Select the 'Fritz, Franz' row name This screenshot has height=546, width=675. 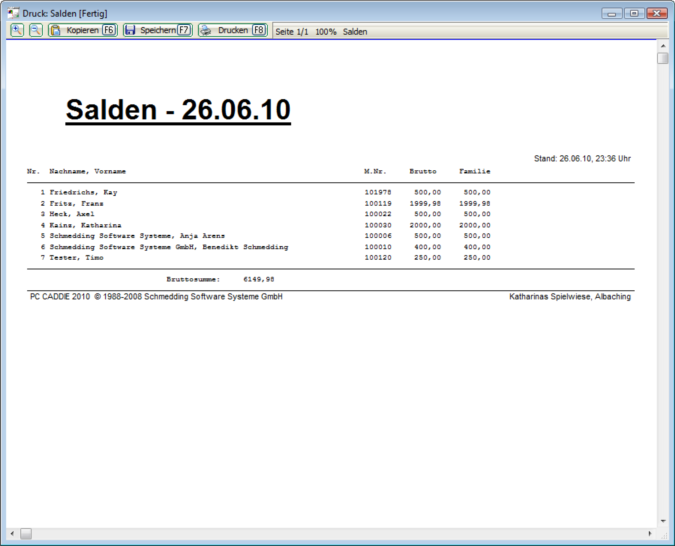click(76, 204)
